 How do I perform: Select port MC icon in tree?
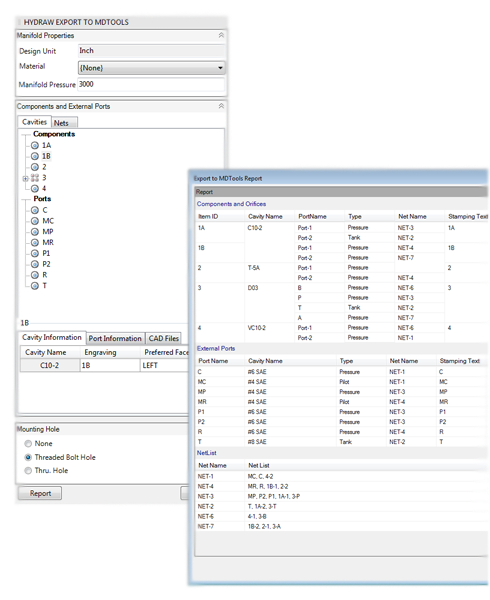[35, 221]
